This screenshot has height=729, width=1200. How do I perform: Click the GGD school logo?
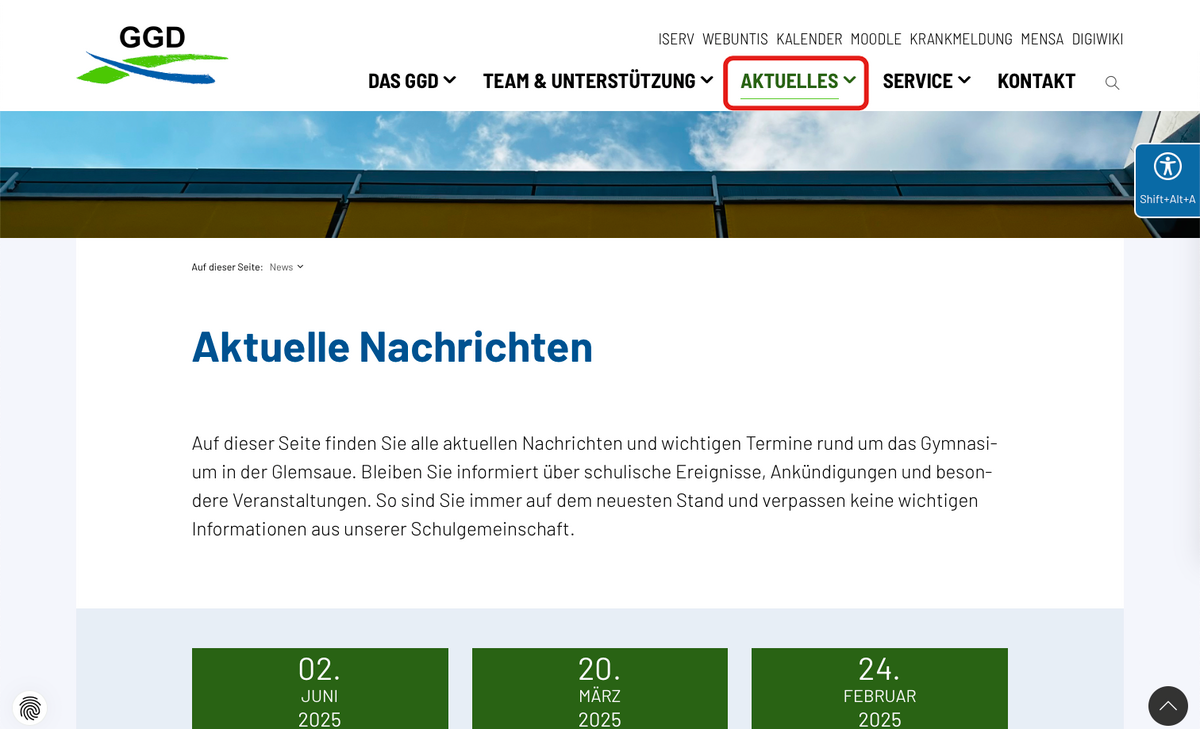[152, 55]
